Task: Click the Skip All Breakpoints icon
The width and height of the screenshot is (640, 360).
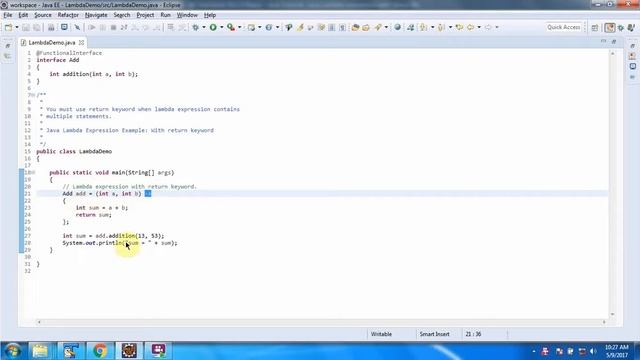Action: [x=77, y=27]
